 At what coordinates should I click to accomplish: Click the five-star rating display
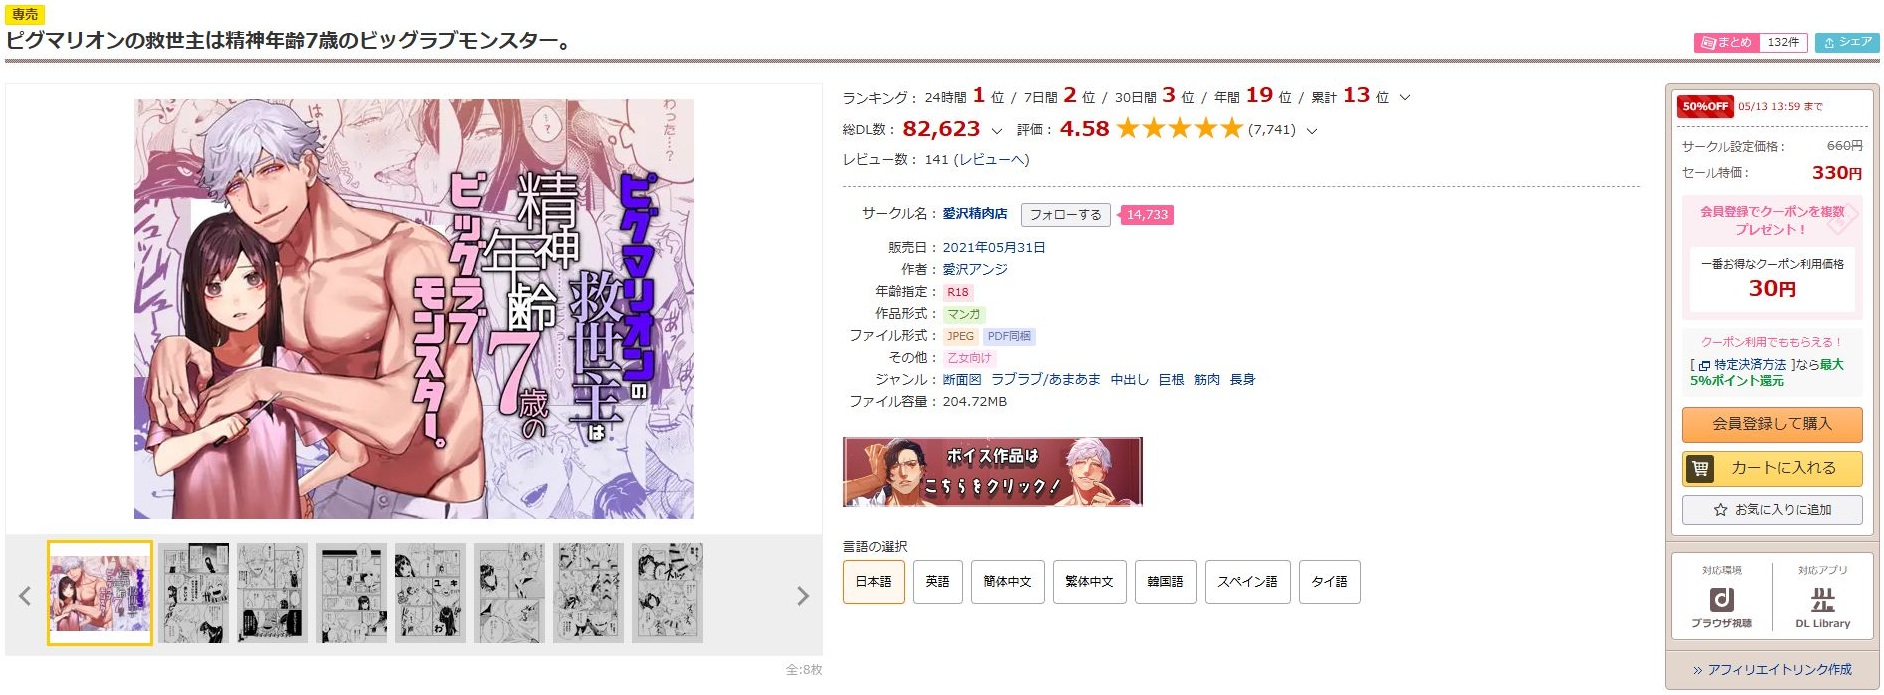(1179, 129)
